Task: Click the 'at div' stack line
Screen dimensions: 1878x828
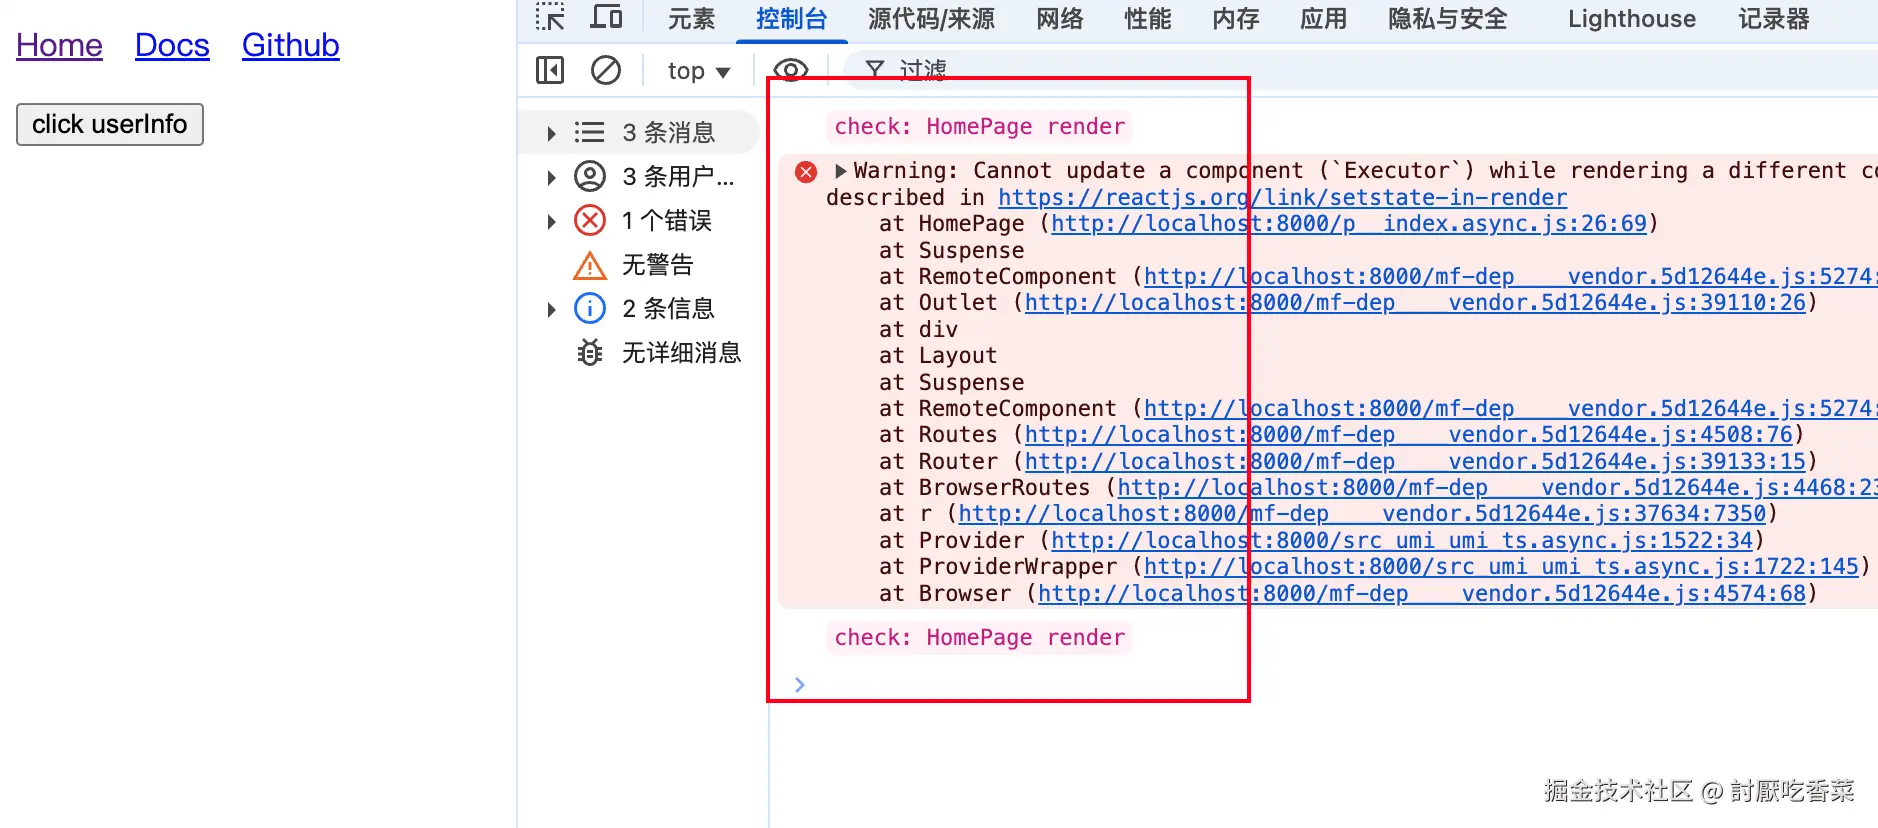Action: (x=918, y=329)
